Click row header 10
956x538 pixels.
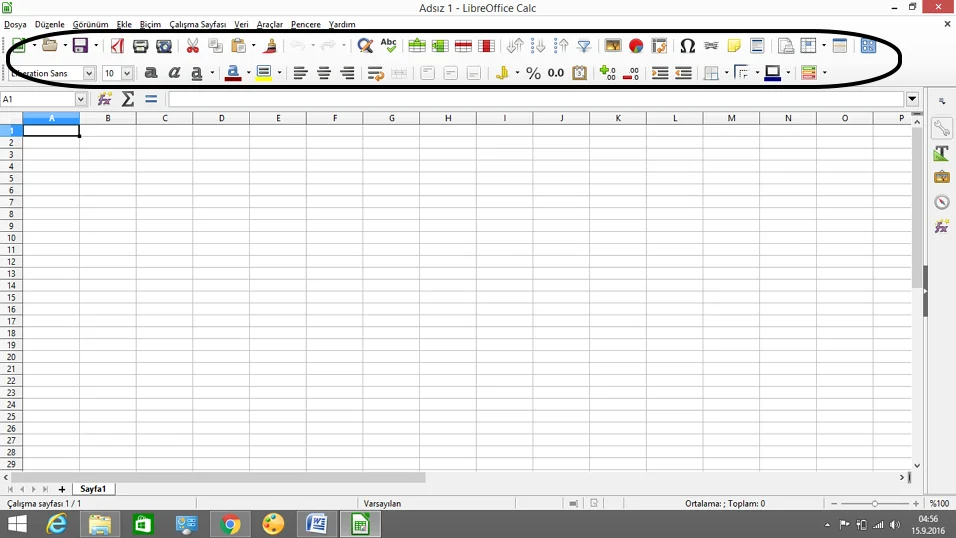(11, 238)
